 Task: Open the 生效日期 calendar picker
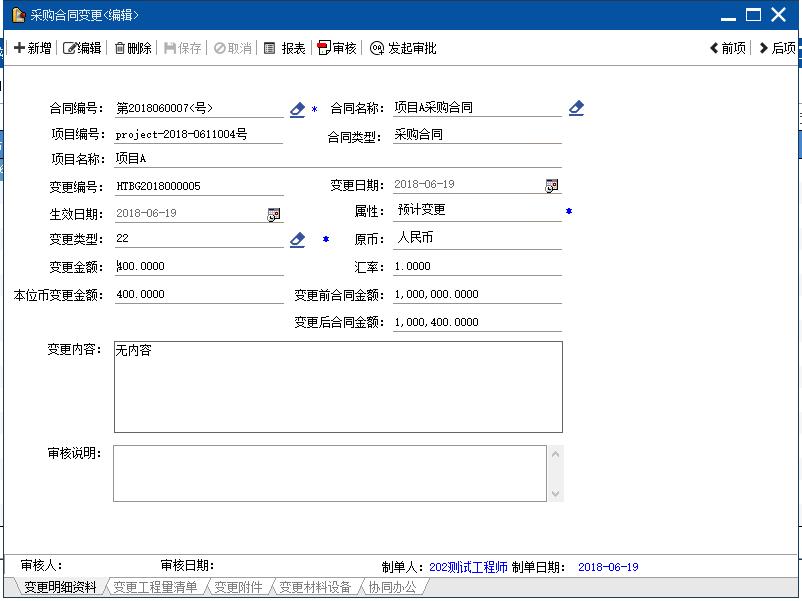(x=273, y=214)
